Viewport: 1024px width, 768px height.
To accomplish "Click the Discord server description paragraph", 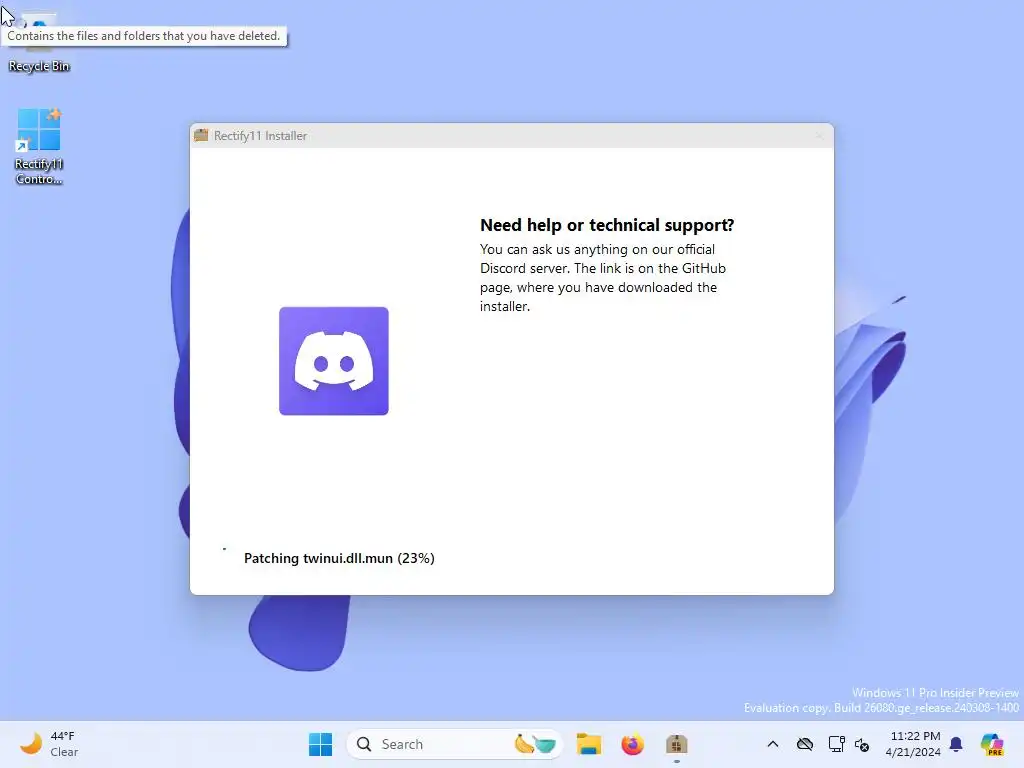I will click(603, 278).
